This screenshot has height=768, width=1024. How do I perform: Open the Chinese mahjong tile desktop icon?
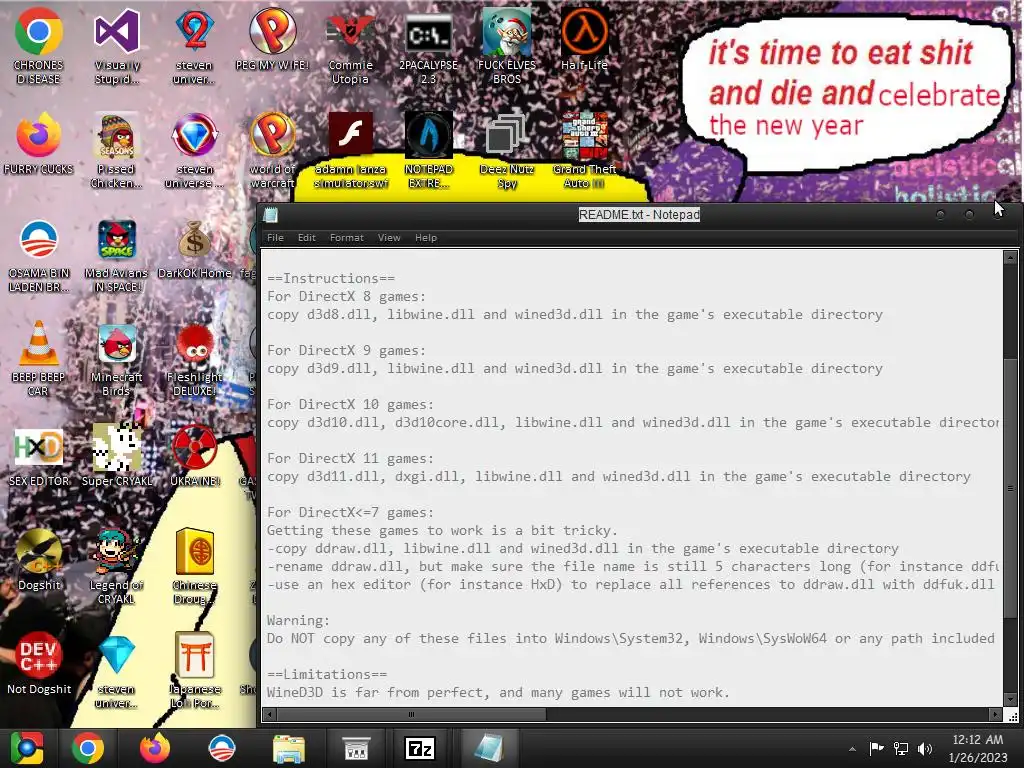coord(195,566)
